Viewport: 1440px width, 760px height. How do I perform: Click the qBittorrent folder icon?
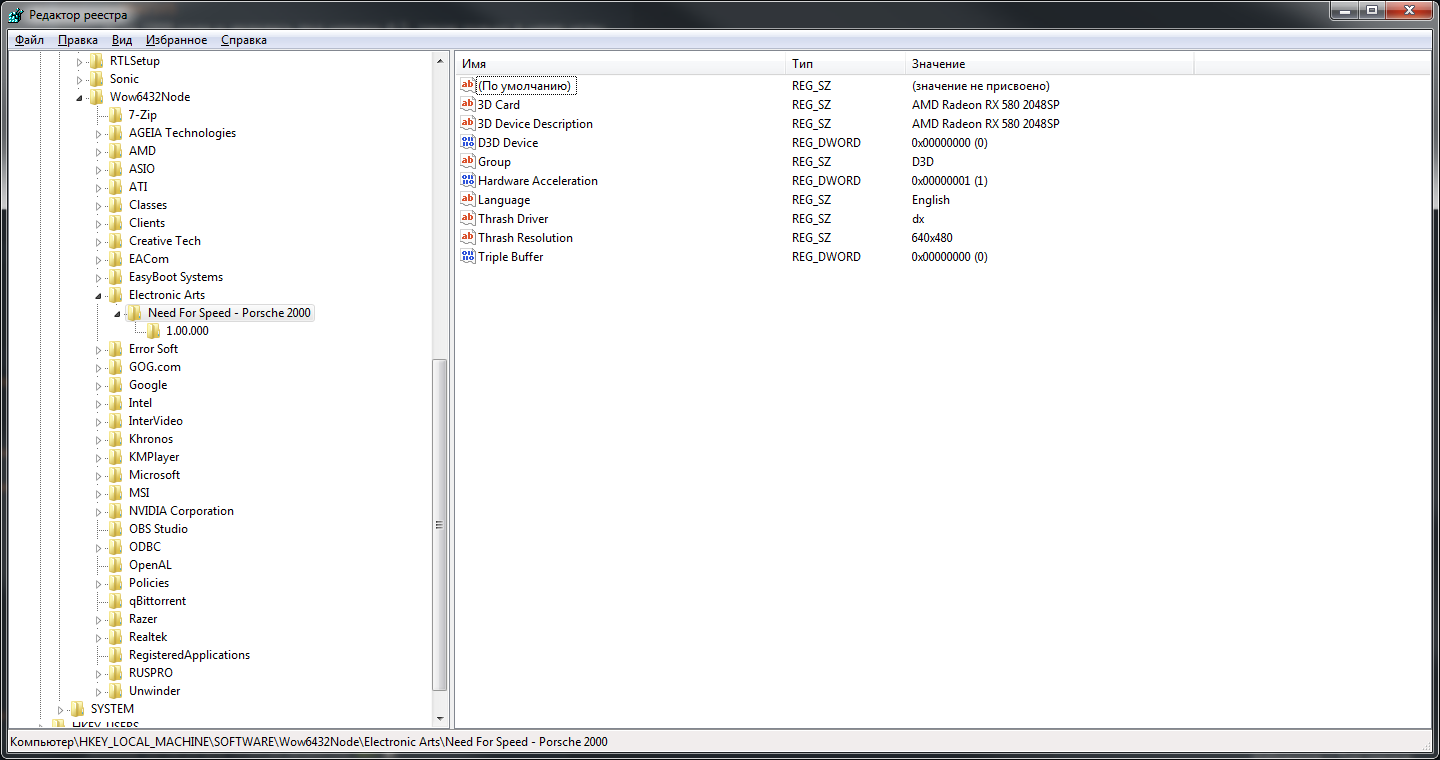[x=116, y=601]
